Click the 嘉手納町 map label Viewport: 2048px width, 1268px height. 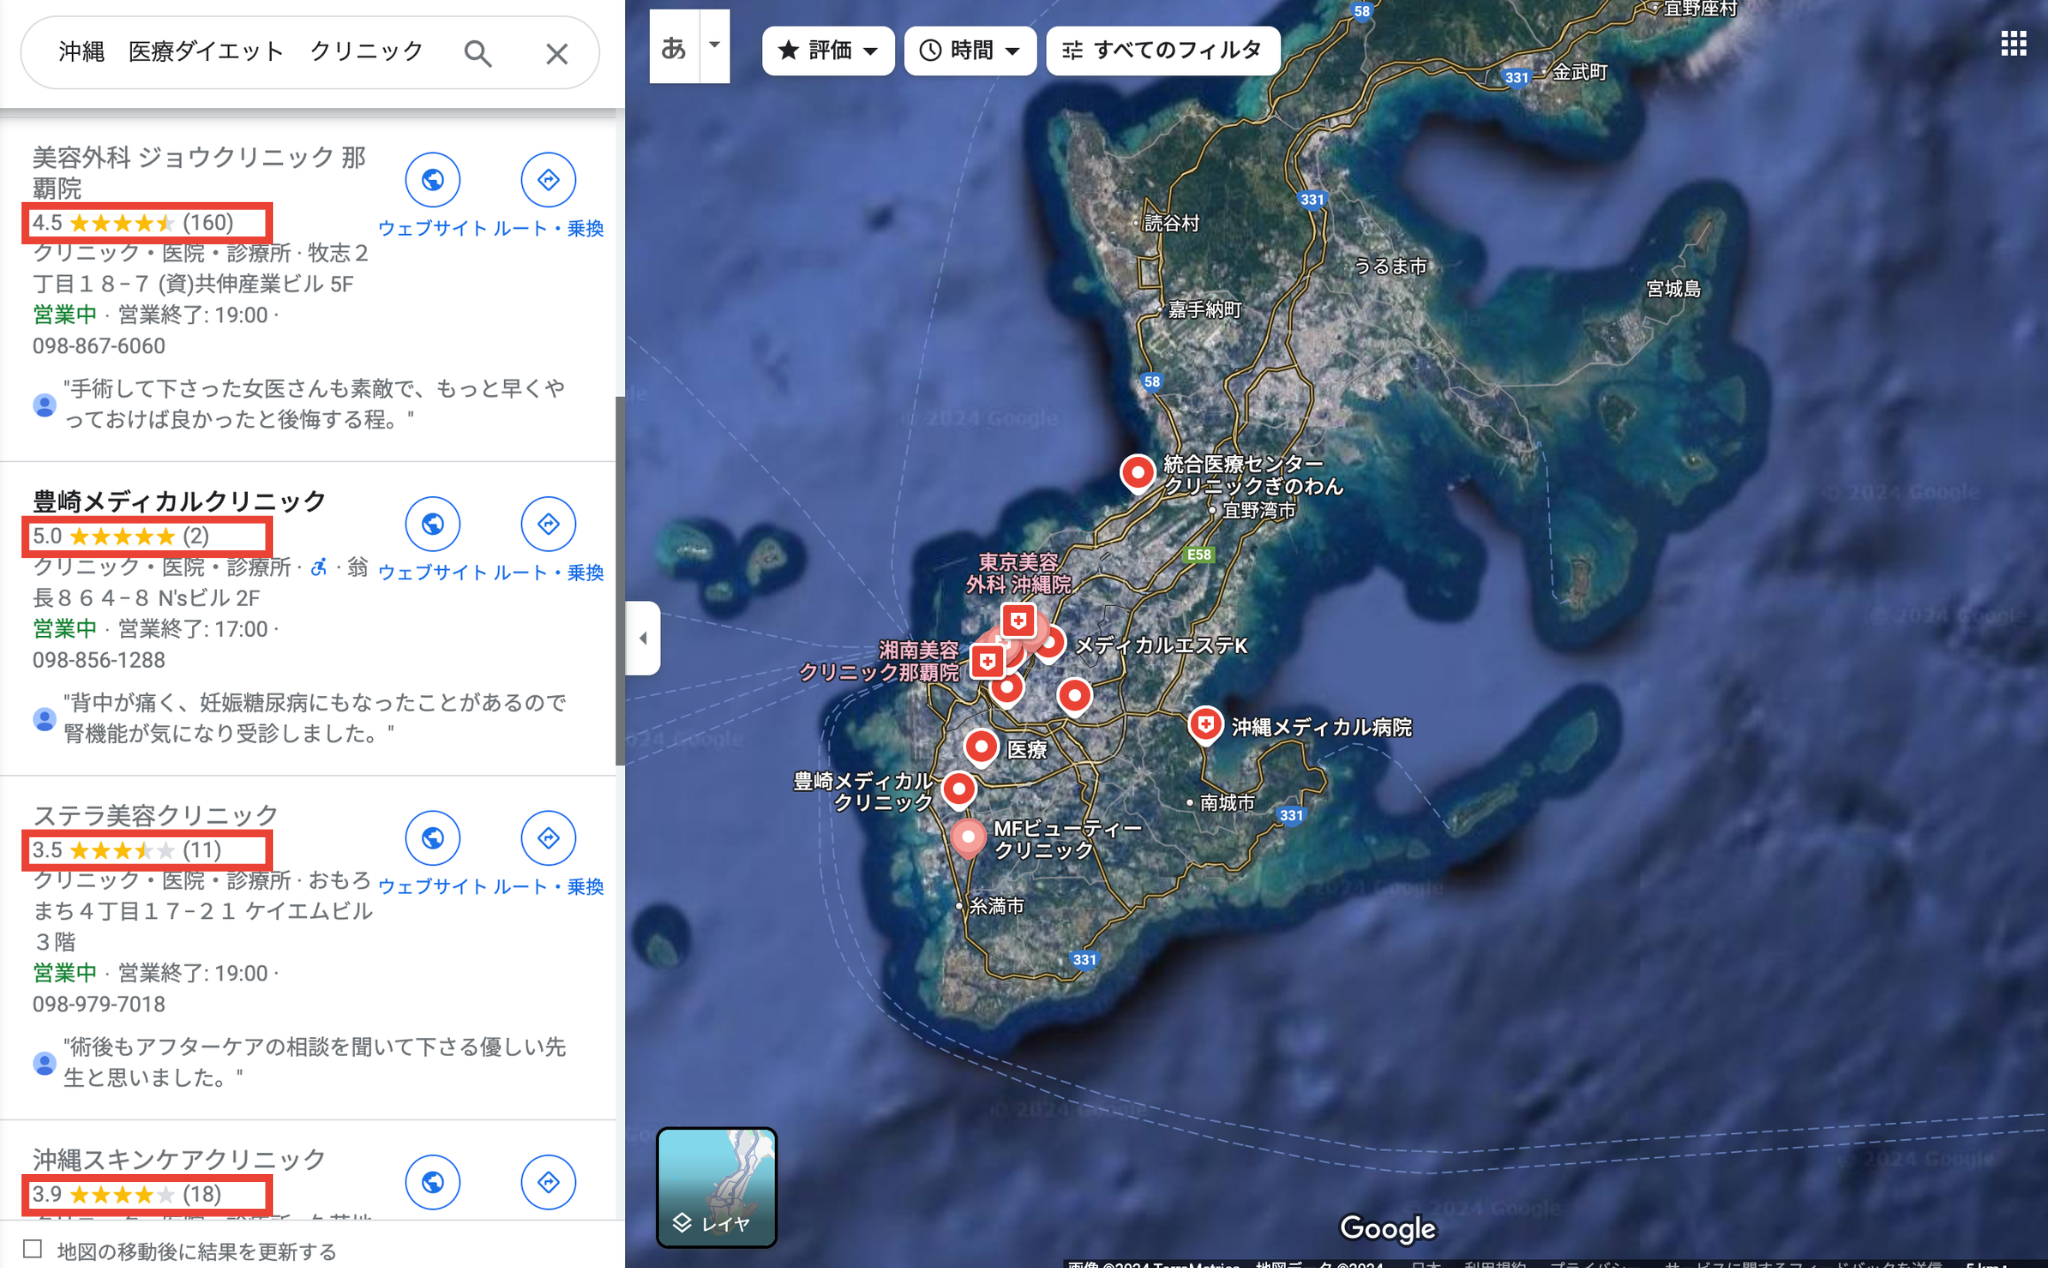click(x=1205, y=310)
